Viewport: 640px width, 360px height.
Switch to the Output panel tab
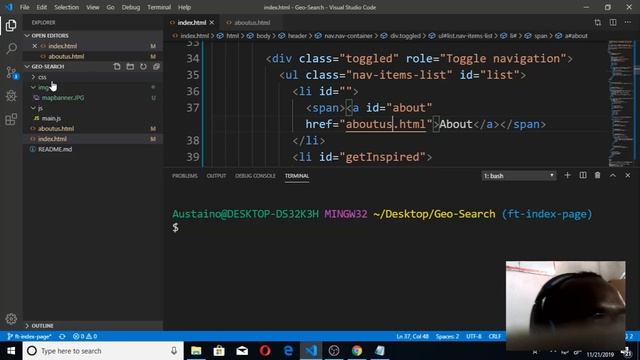click(x=216, y=176)
